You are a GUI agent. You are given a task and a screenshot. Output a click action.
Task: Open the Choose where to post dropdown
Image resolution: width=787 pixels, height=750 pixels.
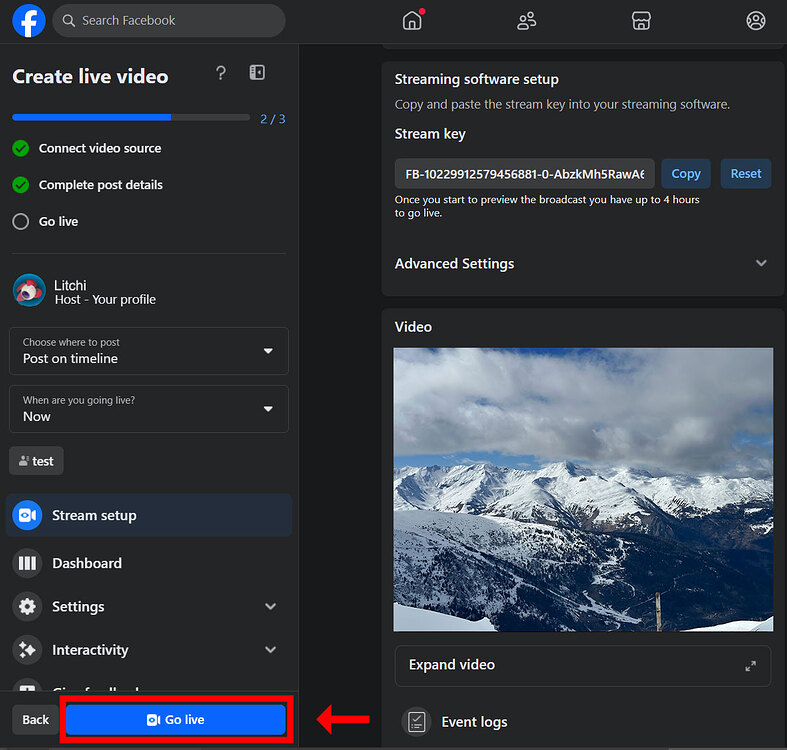coord(149,351)
